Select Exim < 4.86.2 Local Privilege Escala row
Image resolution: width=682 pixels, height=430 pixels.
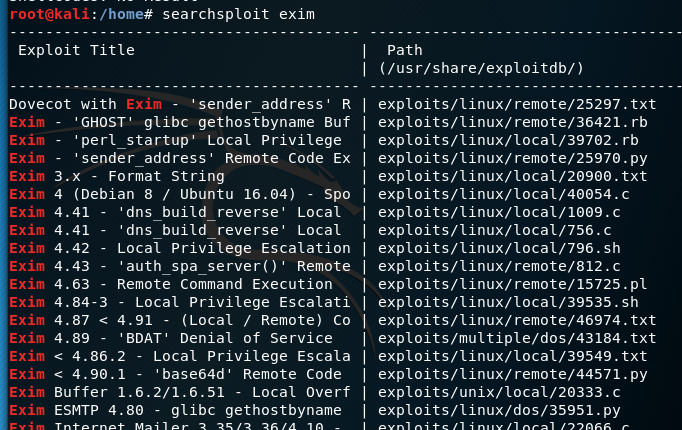[x=180, y=356]
